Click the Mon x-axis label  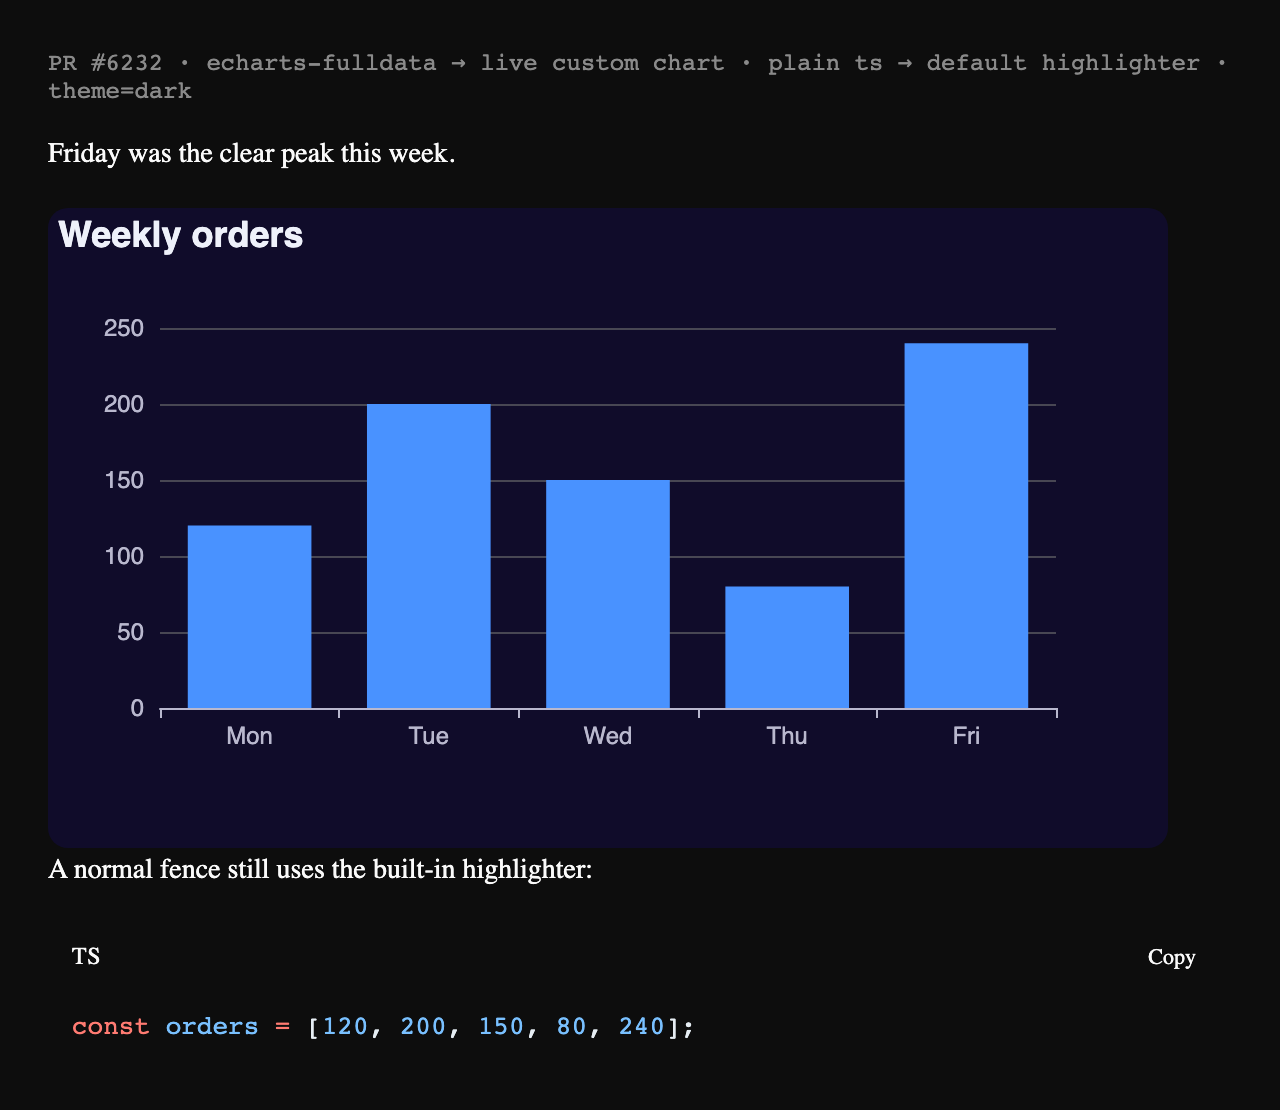[249, 736]
